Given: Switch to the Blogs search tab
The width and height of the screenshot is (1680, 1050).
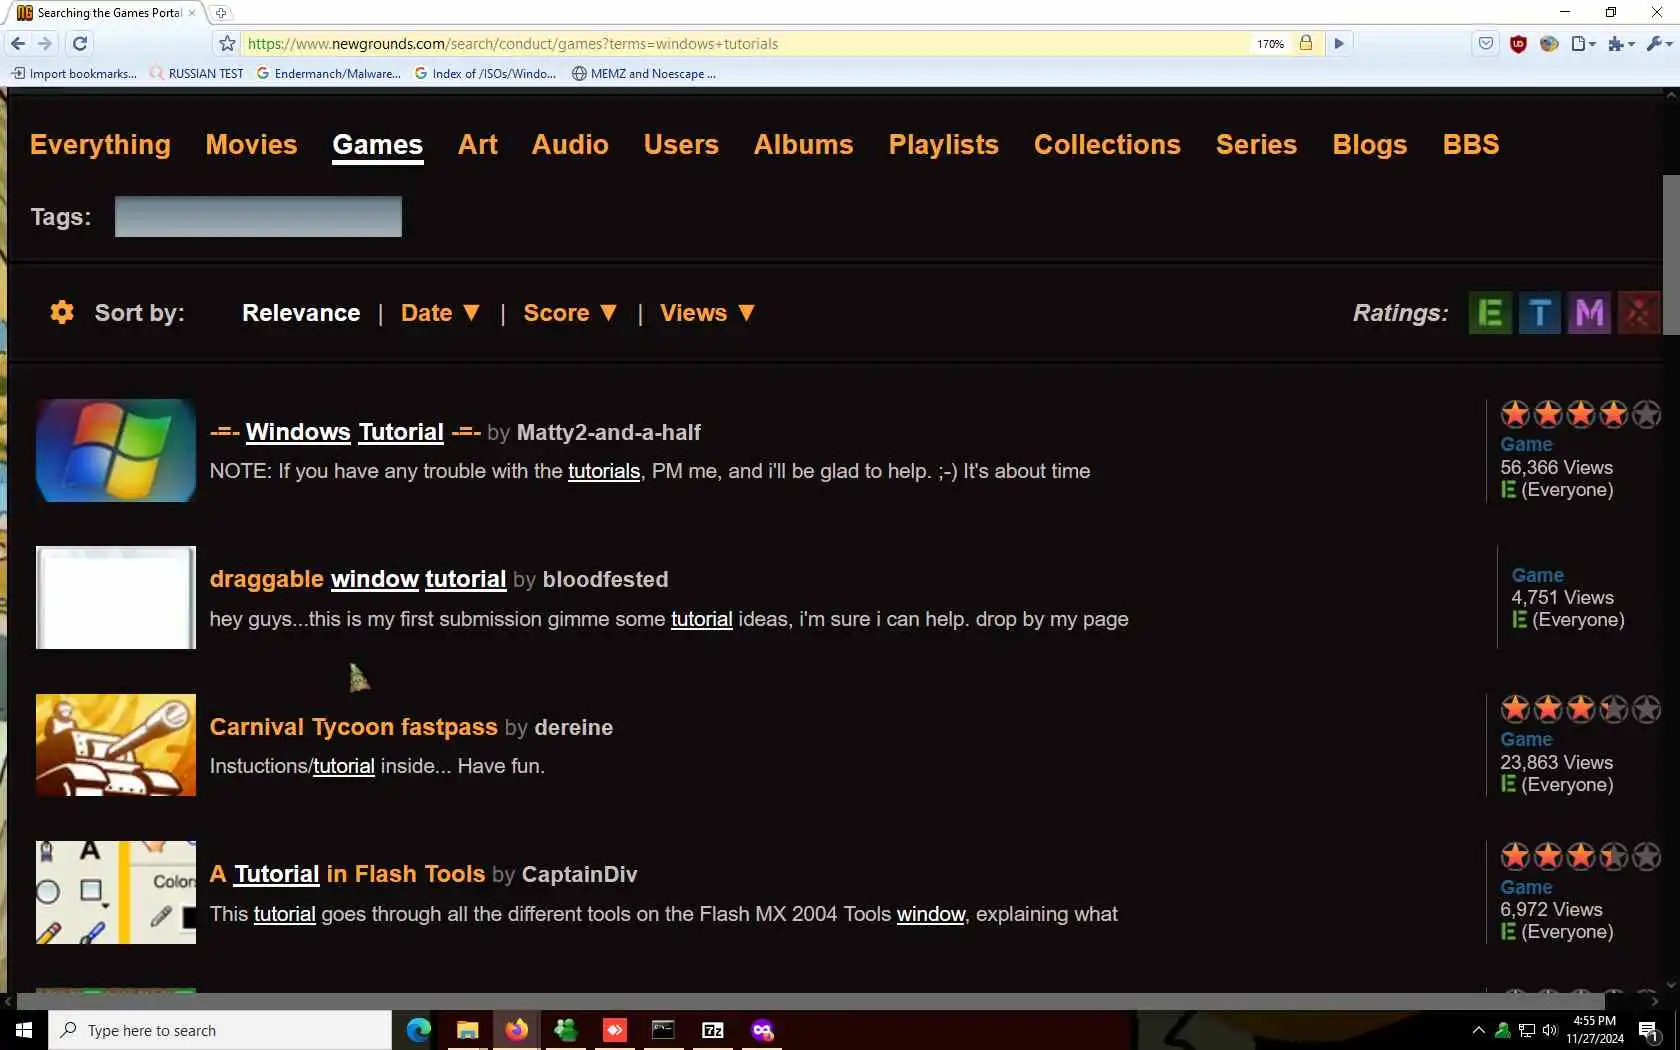Looking at the screenshot, I should point(1369,144).
